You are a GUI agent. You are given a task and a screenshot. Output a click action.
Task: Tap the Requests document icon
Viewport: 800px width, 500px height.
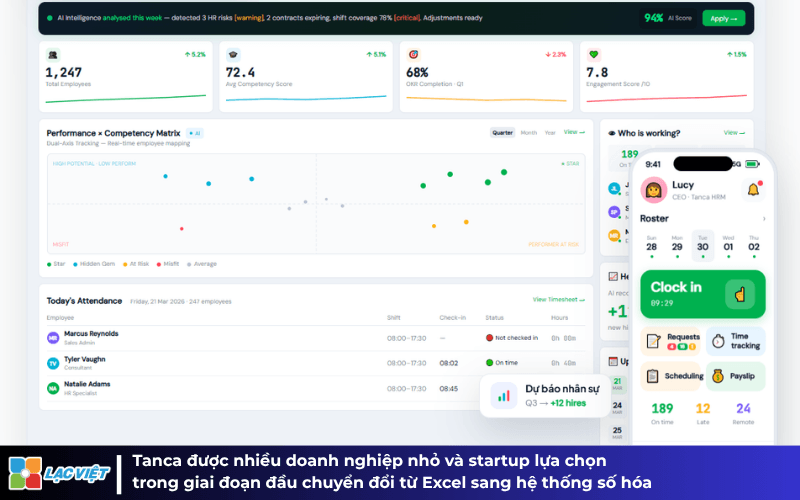pos(654,341)
